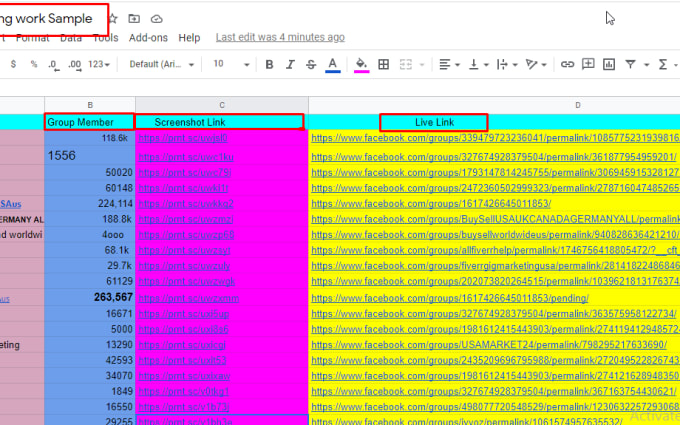The height and width of the screenshot is (425, 680).
Task: Create a filter
Action: pyautogui.click(x=631, y=65)
